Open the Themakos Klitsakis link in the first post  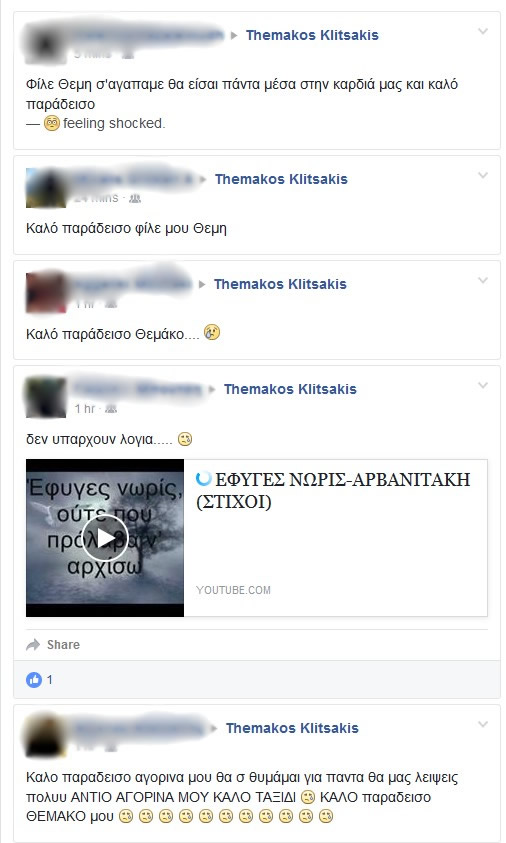tap(312, 35)
